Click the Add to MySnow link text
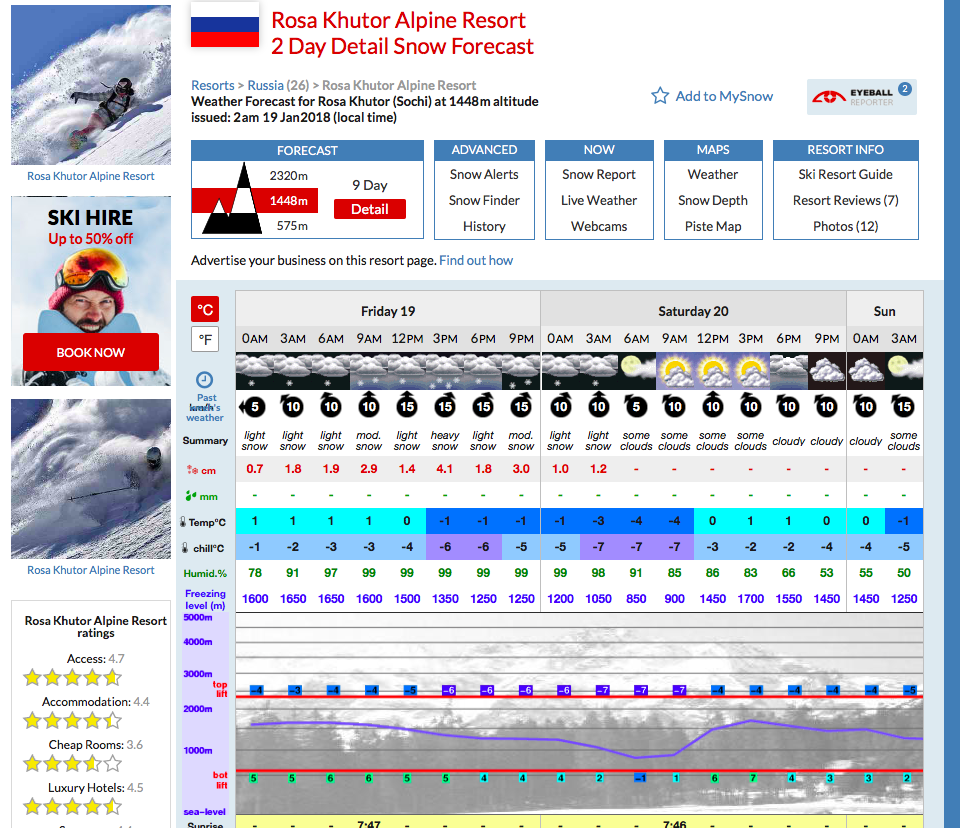This screenshot has width=960, height=828. (724, 96)
